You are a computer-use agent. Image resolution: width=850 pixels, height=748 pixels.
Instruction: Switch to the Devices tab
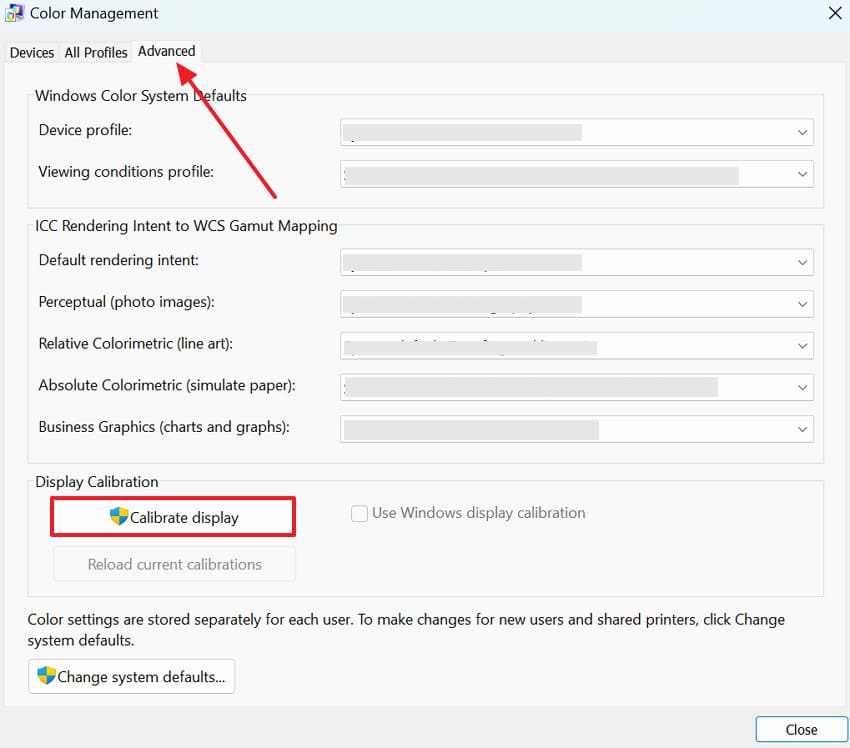pyautogui.click(x=32, y=53)
